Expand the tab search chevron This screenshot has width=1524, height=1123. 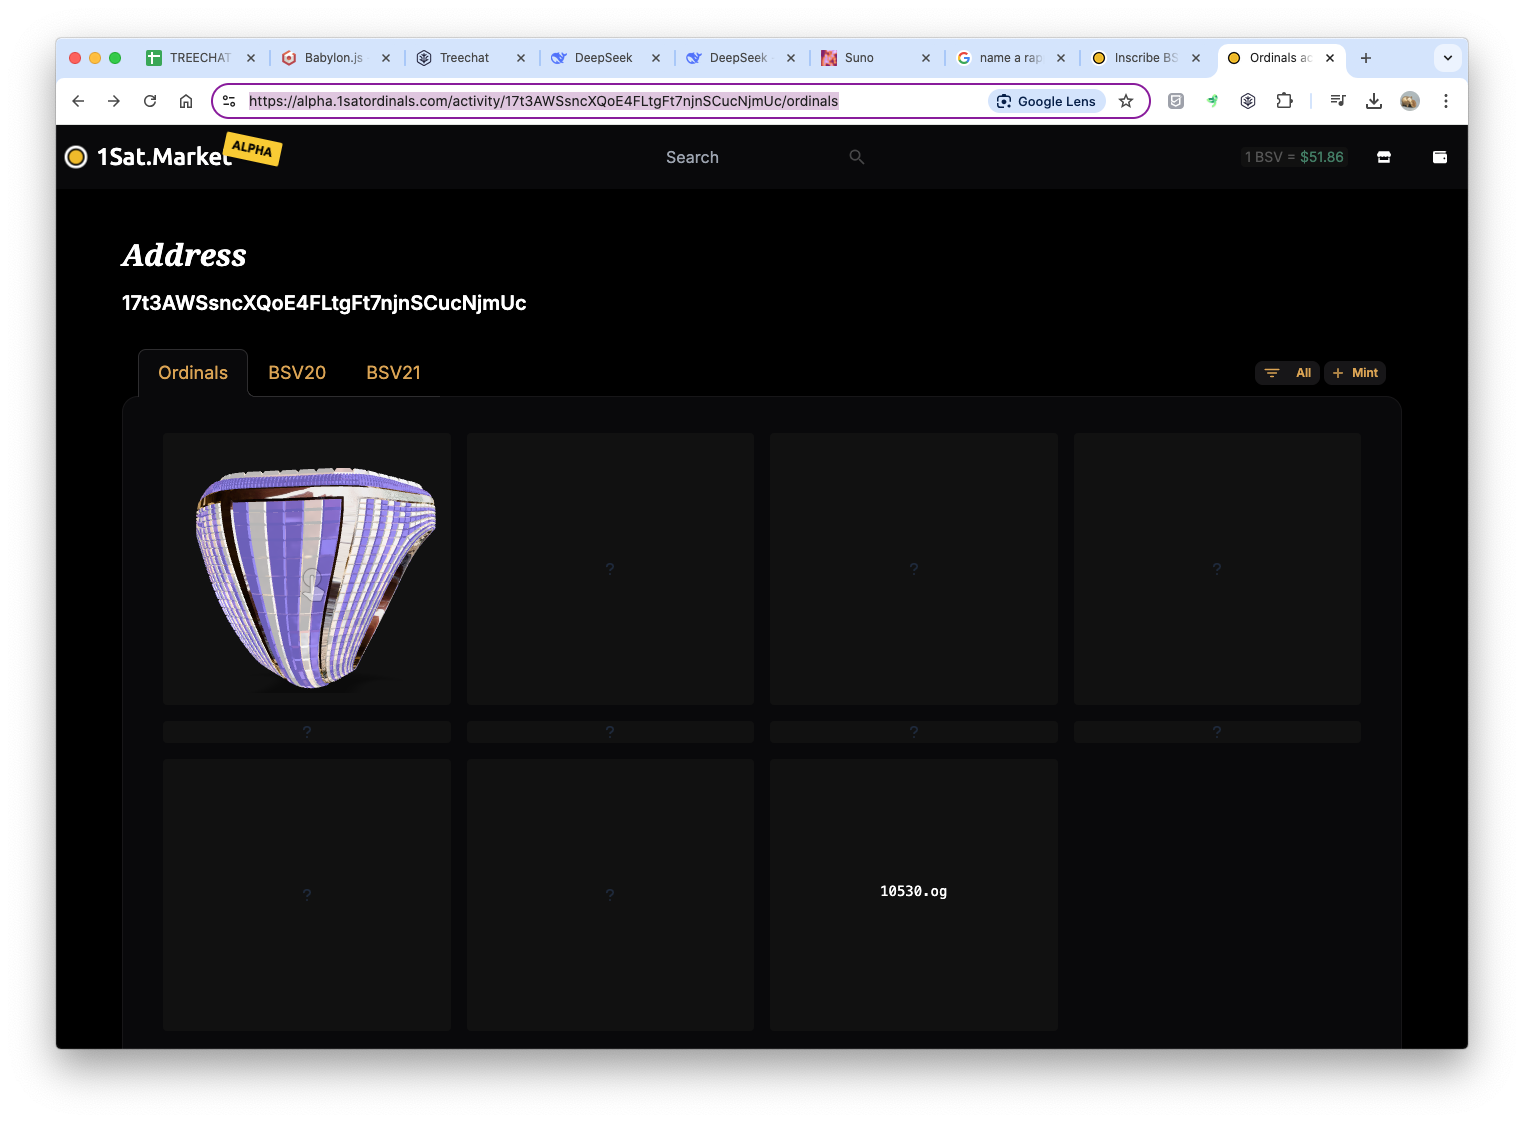pyautogui.click(x=1448, y=58)
